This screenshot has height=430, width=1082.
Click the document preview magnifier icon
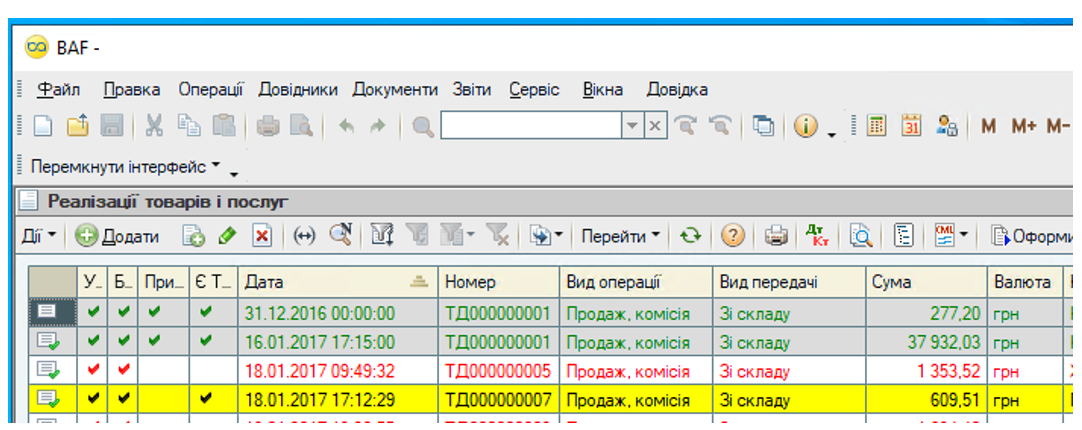[x=861, y=236]
